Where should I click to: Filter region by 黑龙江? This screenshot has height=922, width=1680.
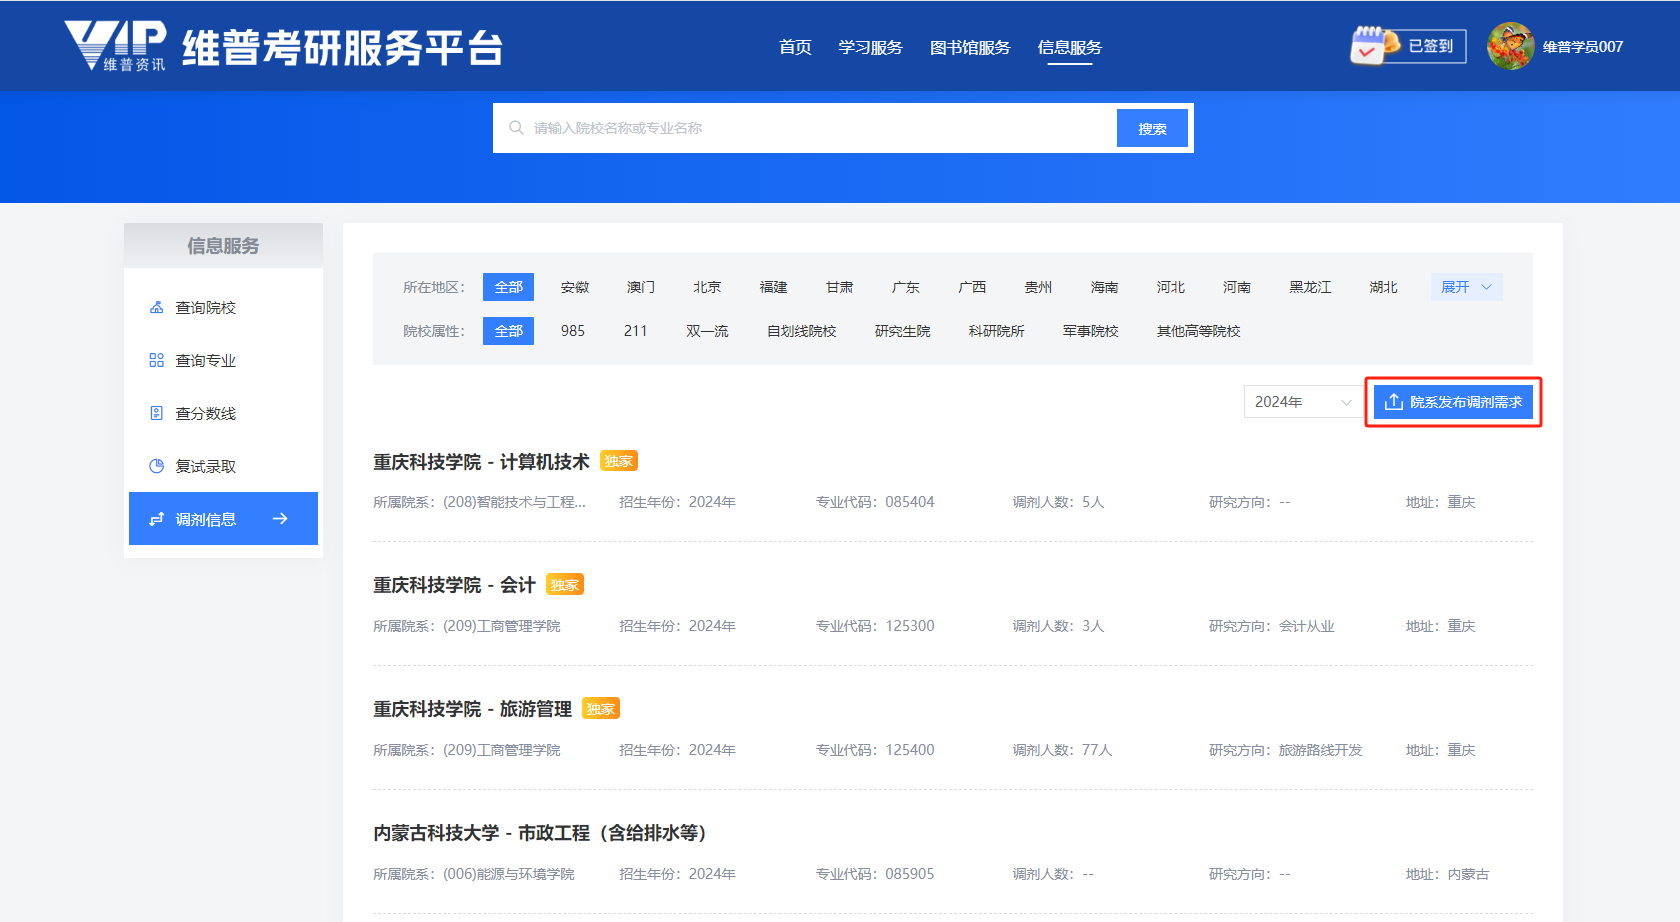tap(1310, 287)
